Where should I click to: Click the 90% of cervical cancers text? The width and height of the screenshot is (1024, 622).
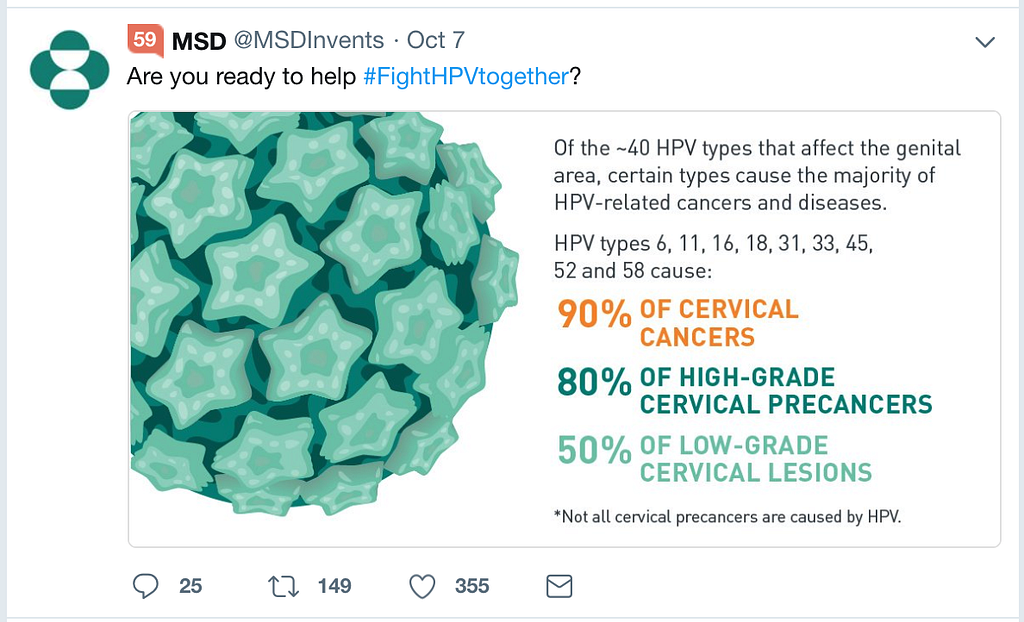click(677, 323)
